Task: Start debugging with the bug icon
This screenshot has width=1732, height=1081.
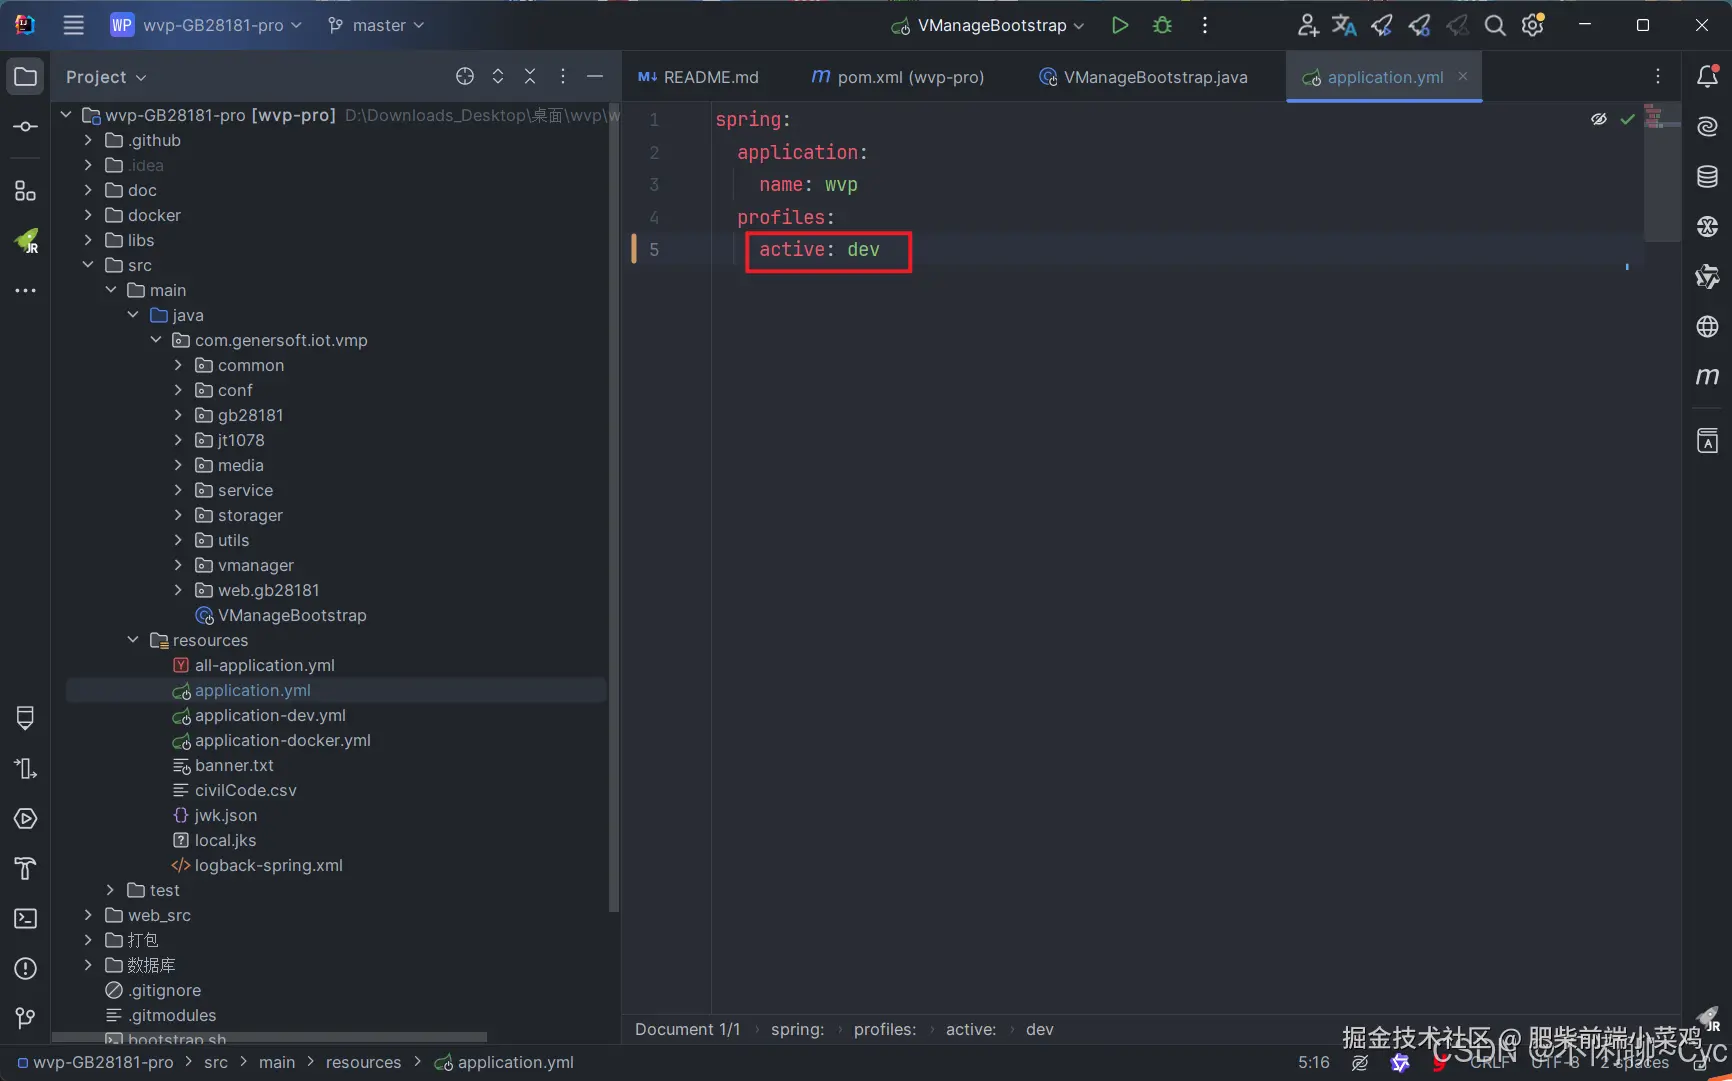Action: (1162, 25)
